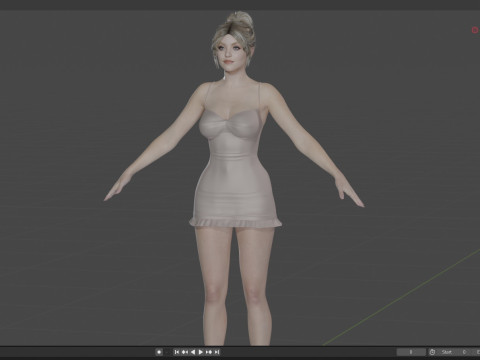Click the current frame number field

411,352
